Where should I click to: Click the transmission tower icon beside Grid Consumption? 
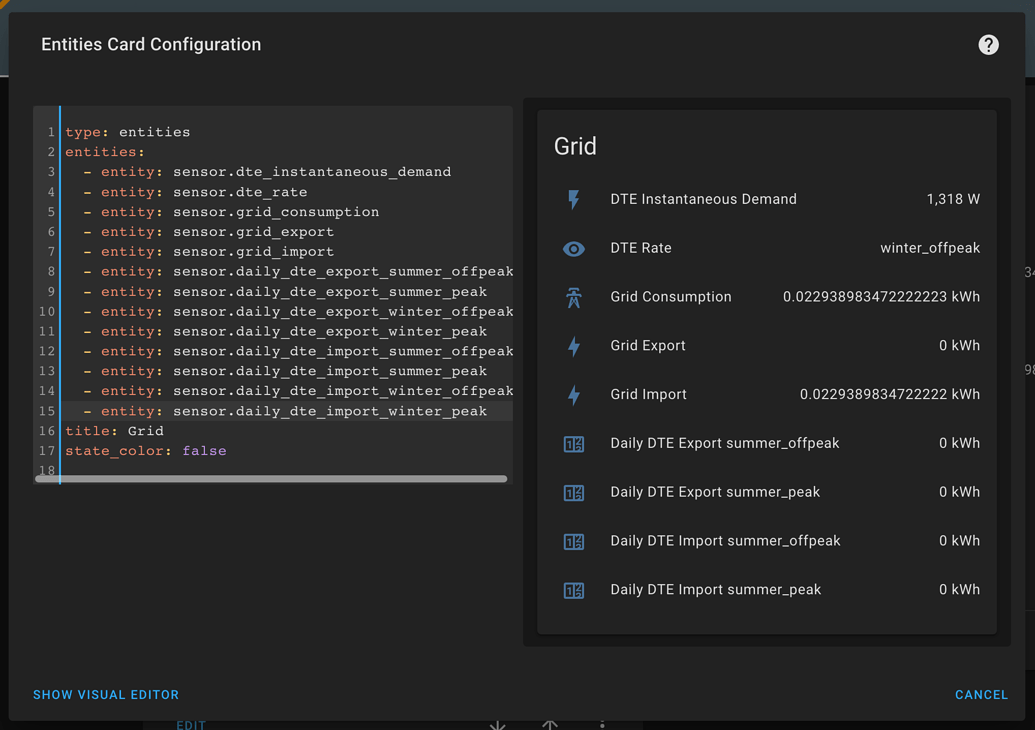point(573,296)
